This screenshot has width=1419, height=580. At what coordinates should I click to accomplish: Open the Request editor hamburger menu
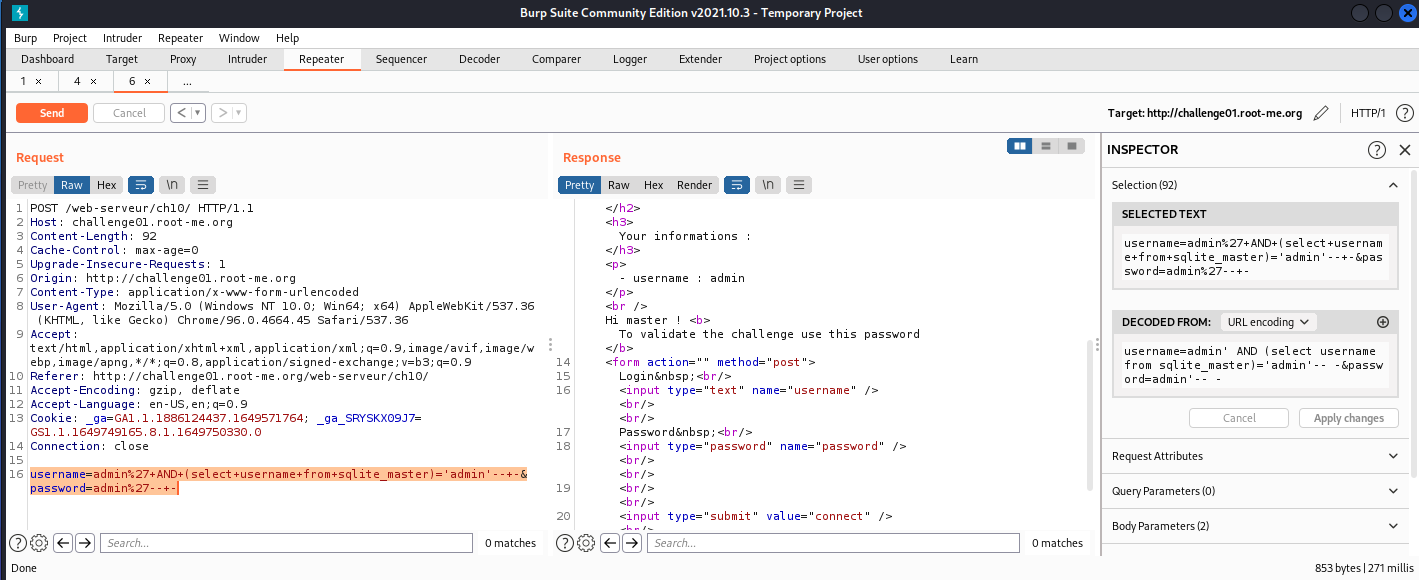coord(203,185)
